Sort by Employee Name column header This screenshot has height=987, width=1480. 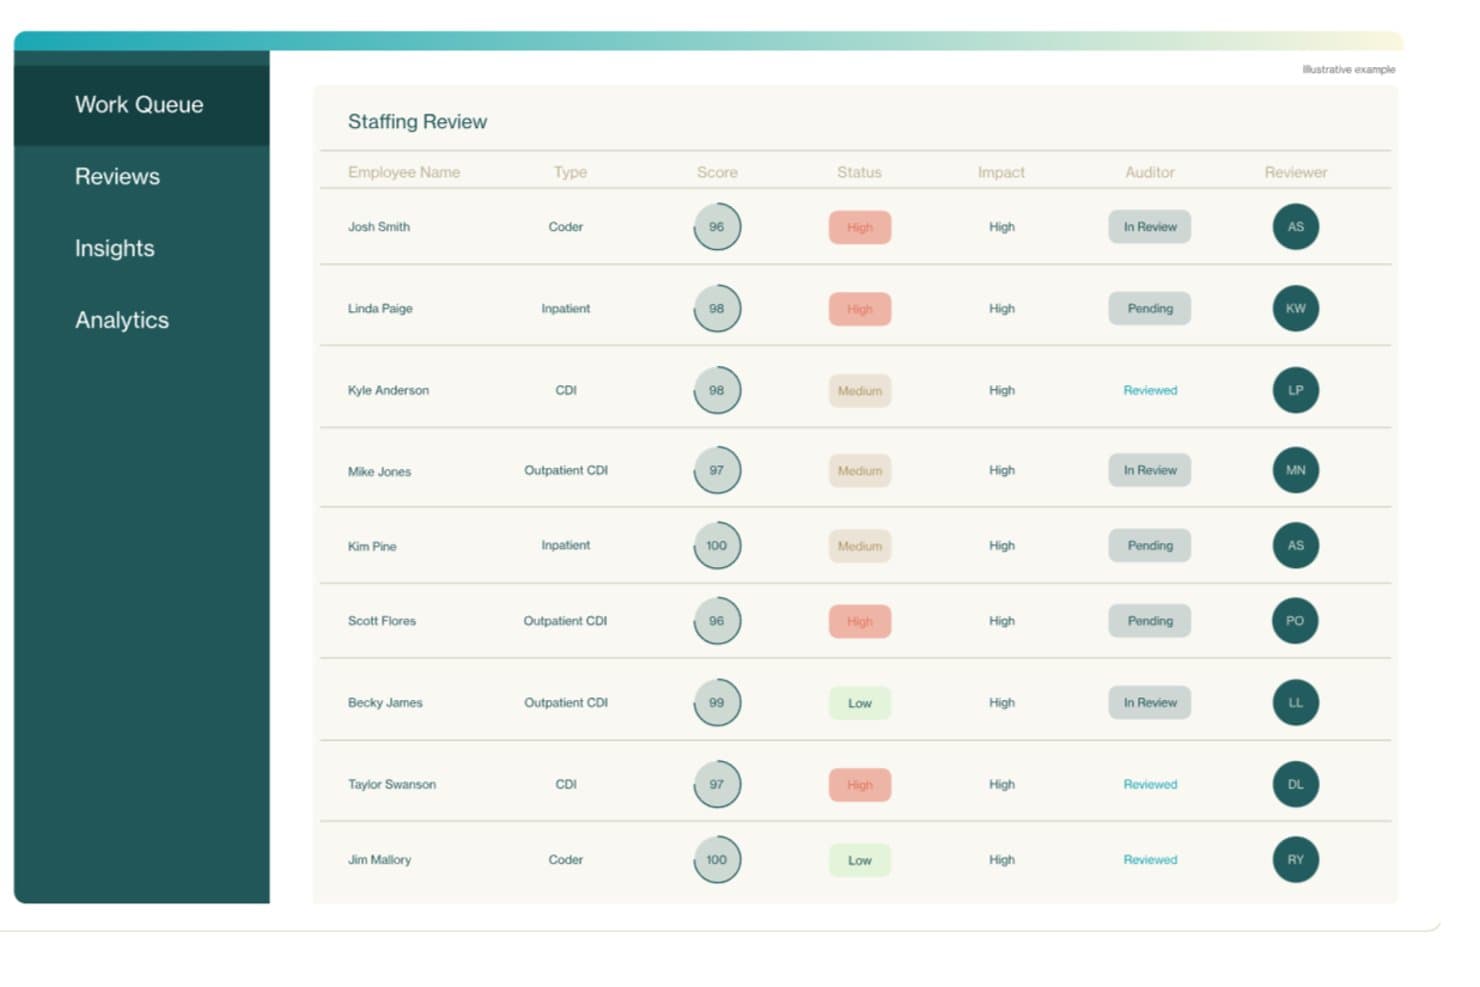click(x=404, y=172)
